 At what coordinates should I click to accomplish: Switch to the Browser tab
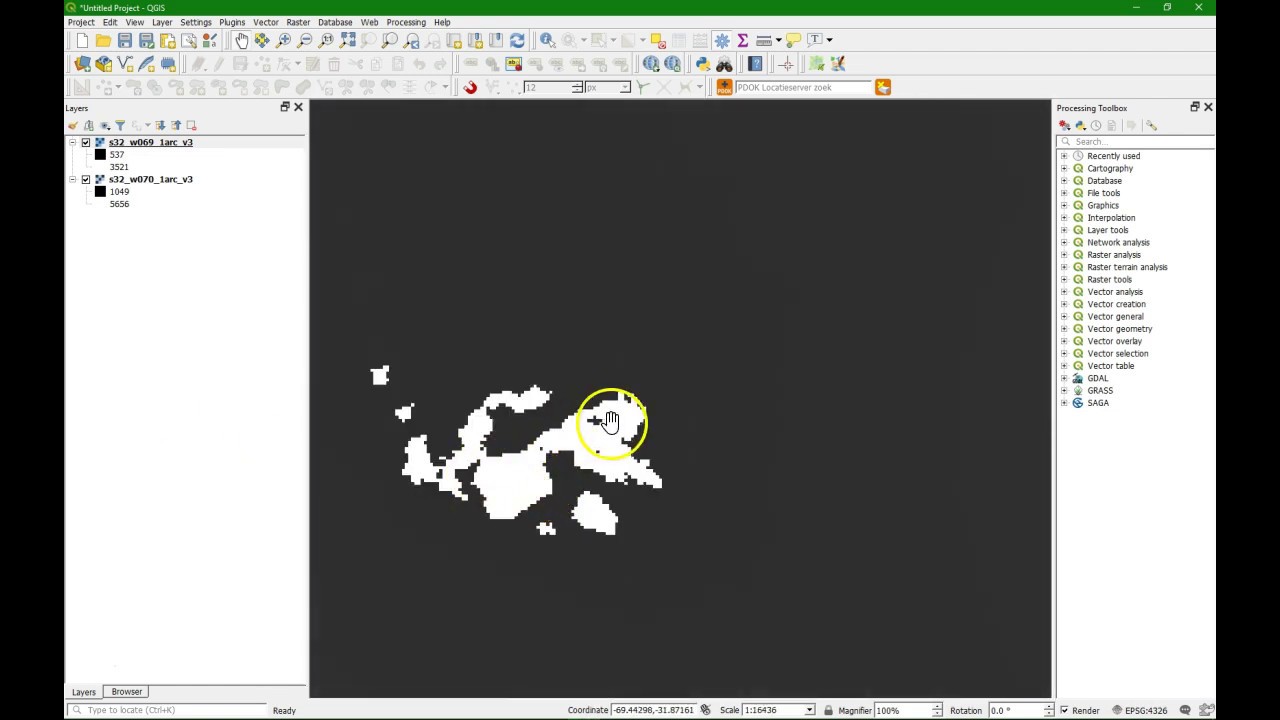(x=127, y=692)
